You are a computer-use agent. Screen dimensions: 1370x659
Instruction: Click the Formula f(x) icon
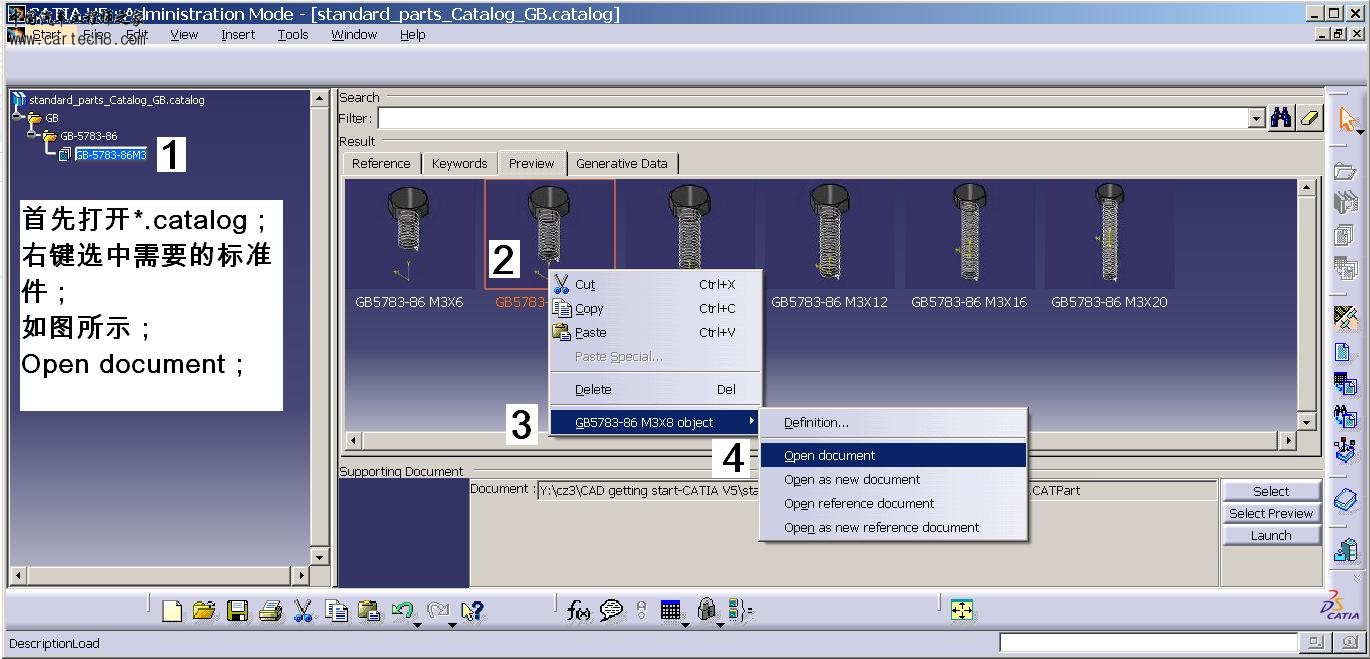coord(579,610)
